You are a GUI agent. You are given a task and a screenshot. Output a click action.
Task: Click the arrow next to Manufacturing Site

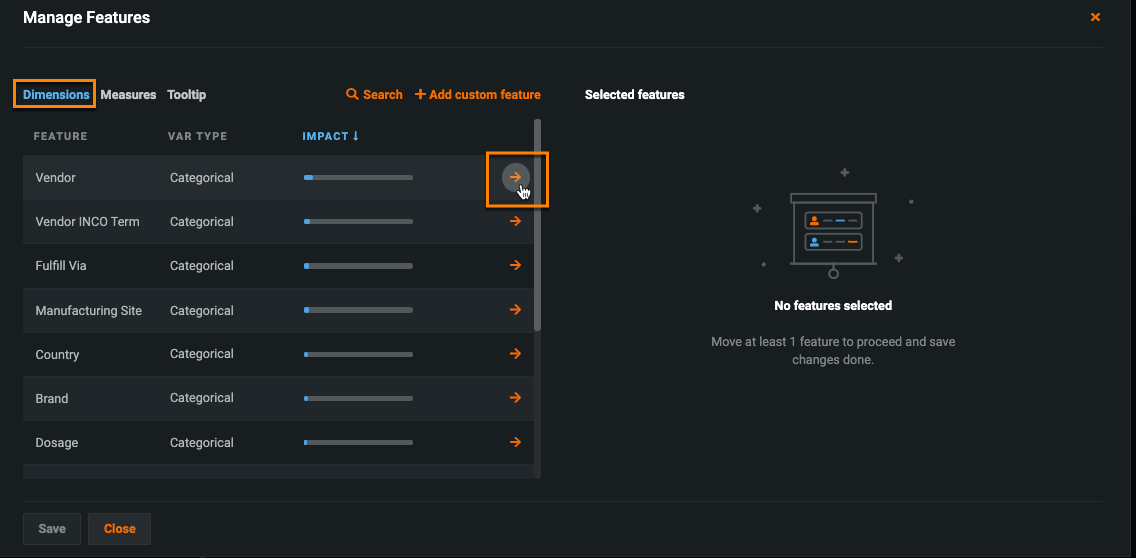[x=515, y=310]
